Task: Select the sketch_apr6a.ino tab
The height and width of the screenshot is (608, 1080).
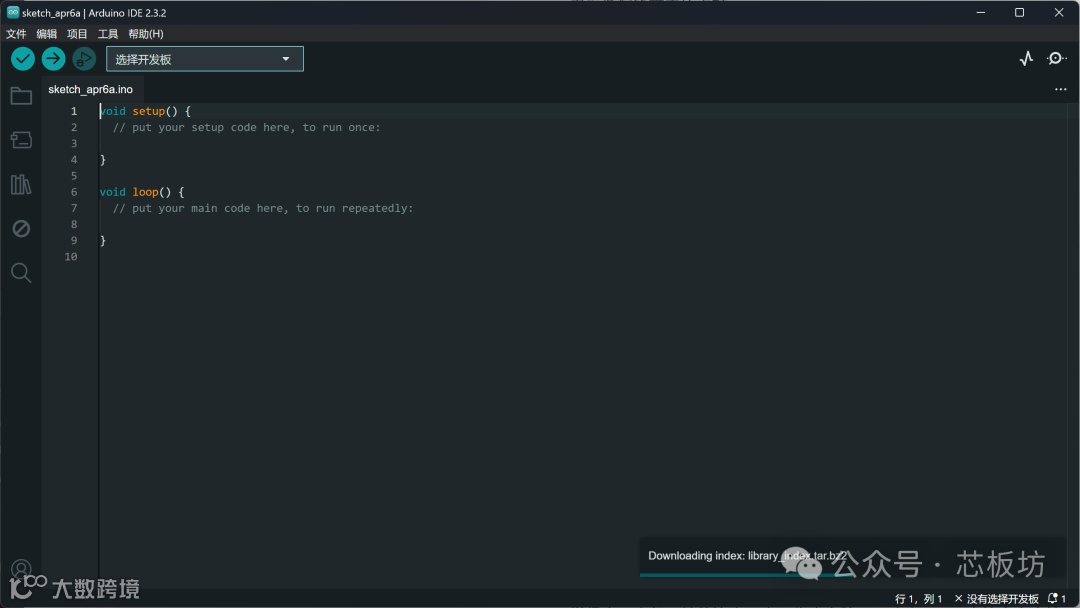Action: [x=90, y=90]
